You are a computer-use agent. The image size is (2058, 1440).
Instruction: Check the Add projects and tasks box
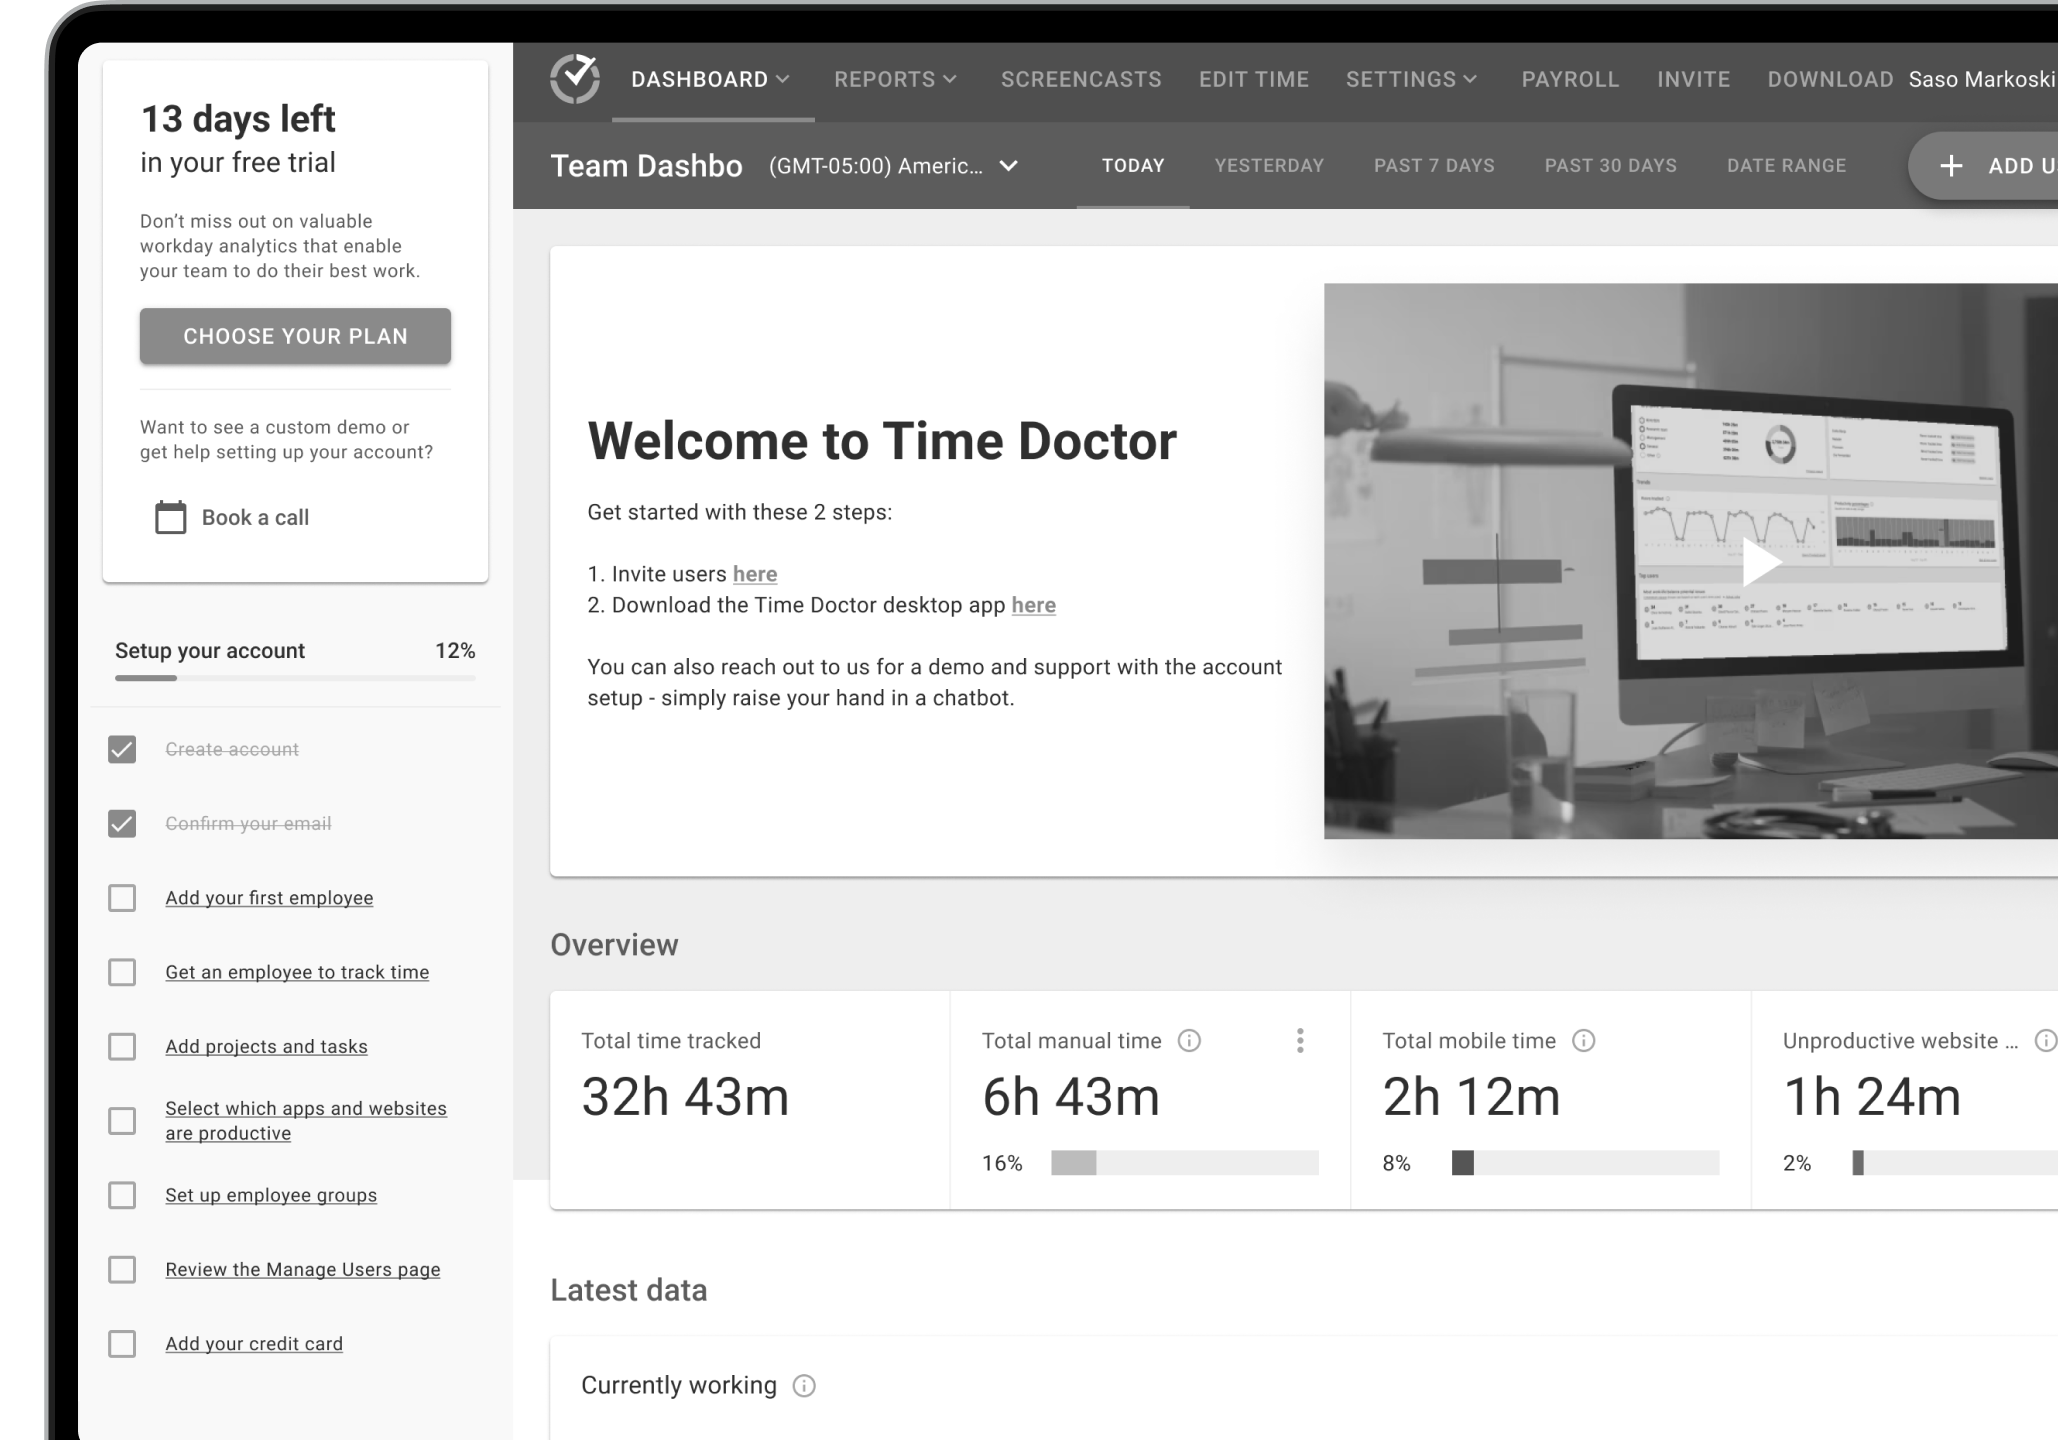click(x=122, y=1046)
